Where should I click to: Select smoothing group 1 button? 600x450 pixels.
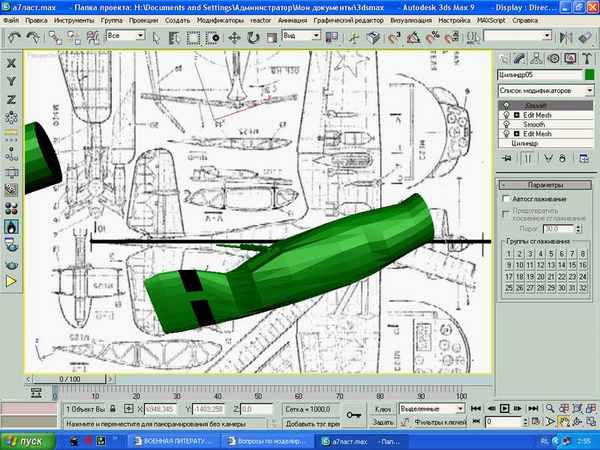pos(509,254)
